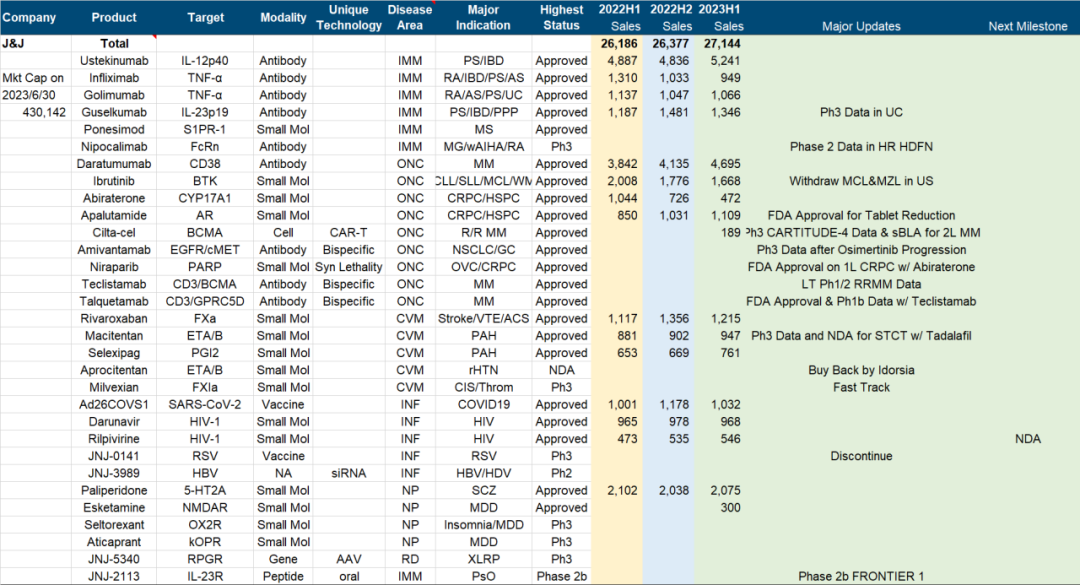Image resolution: width=1080 pixels, height=585 pixels.
Task: Select 'Withdraw MCL&MZL in US' cell
Action: [x=861, y=181]
